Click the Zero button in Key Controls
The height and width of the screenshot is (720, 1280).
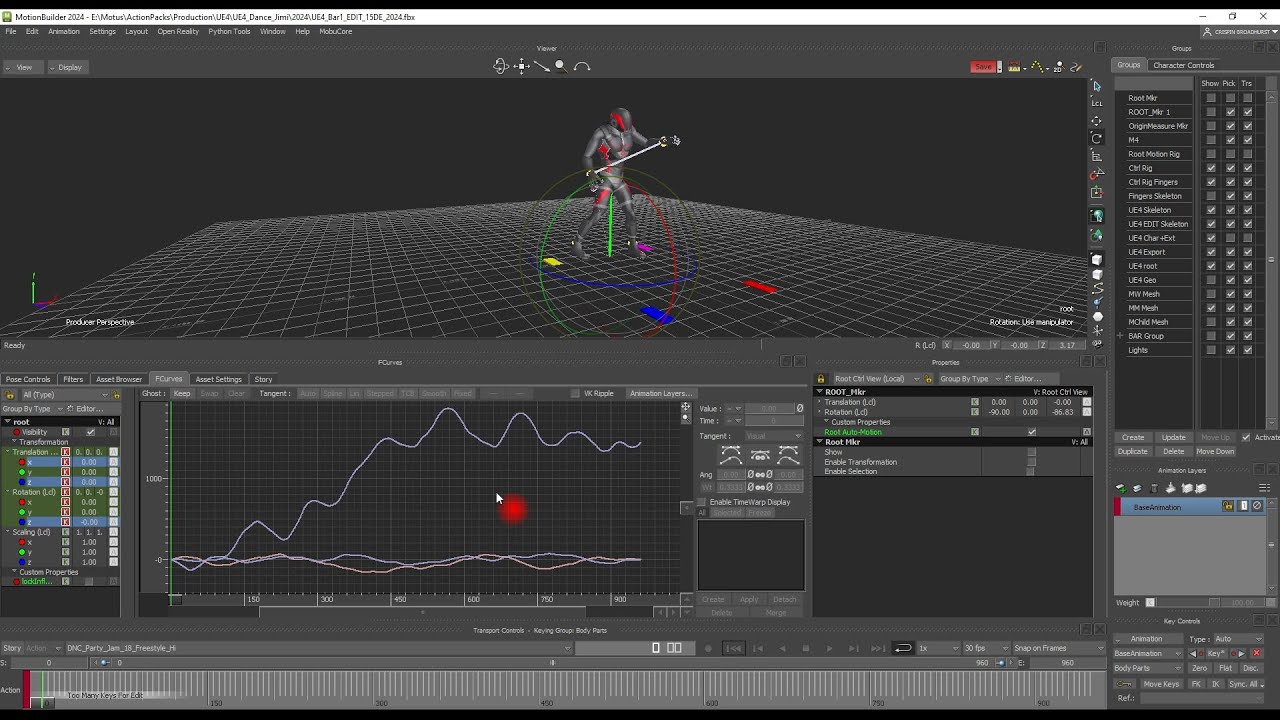click(1200, 668)
